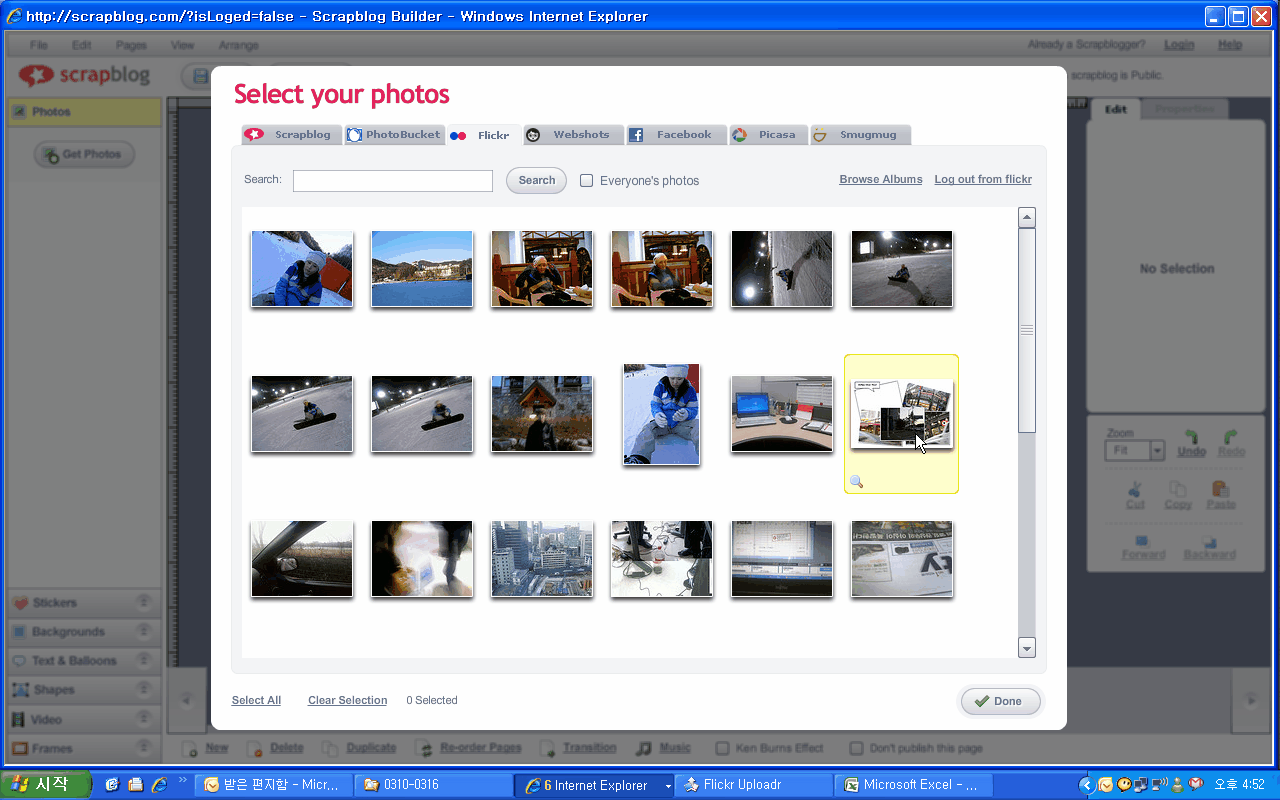Click the Duplicate page button
Image resolution: width=1280 pixels, height=800 pixels.
click(x=360, y=748)
